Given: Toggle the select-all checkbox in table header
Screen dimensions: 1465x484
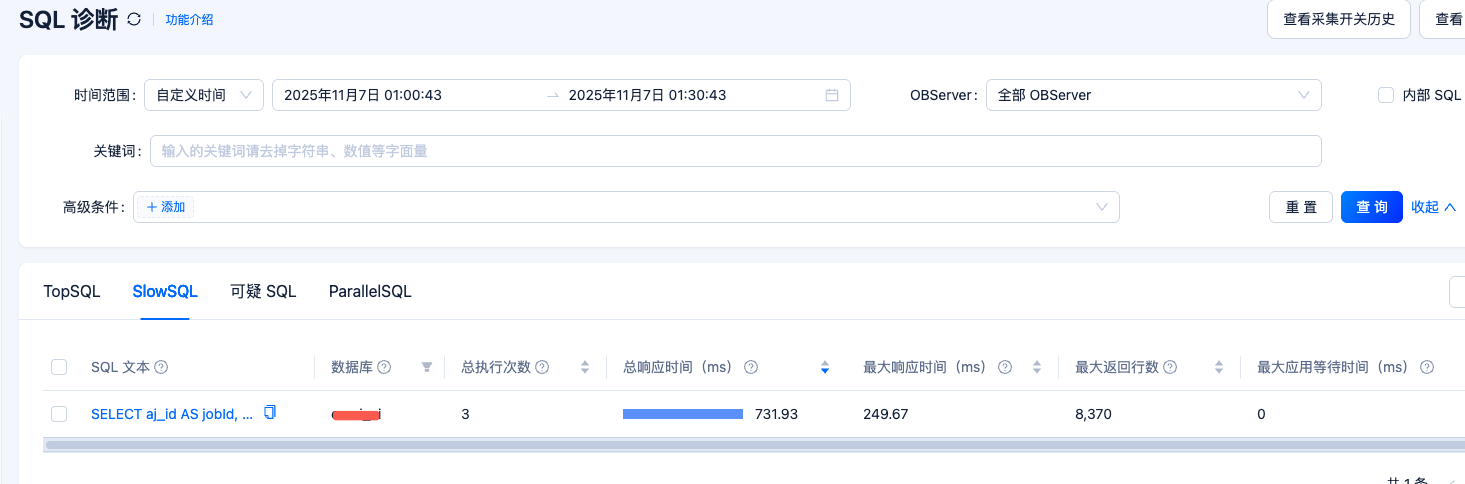Looking at the screenshot, I should point(59,367).
